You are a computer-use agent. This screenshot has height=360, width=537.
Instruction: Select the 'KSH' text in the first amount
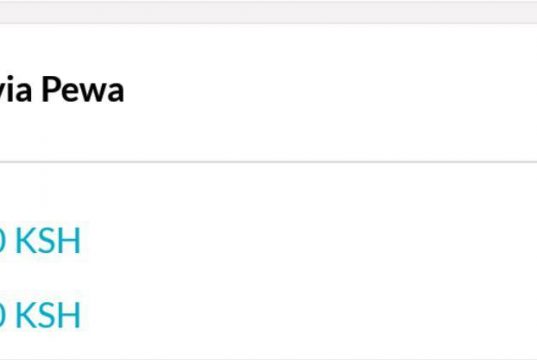point(48,241)
